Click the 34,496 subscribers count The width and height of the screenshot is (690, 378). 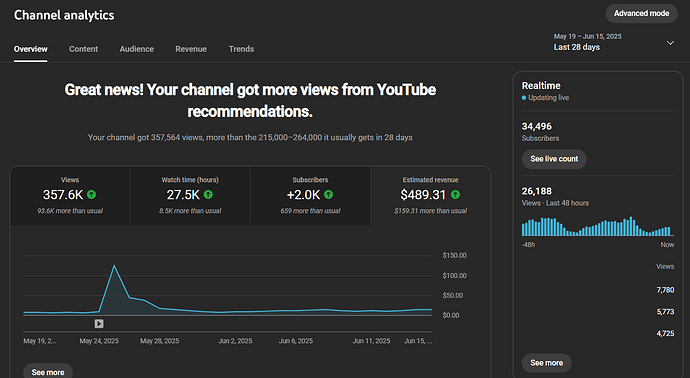(x=536, y=126)
